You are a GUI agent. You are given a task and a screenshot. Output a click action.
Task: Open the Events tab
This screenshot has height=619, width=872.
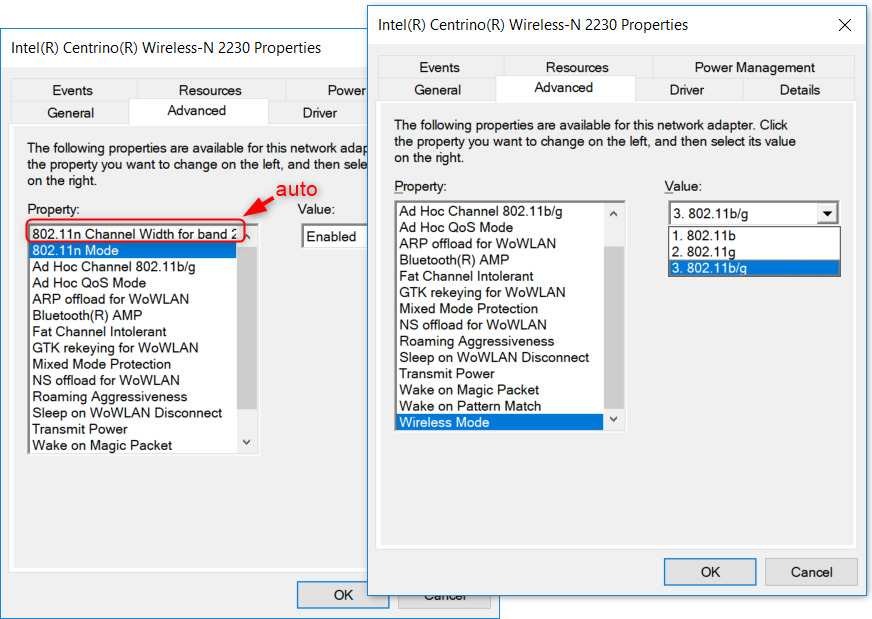(439, 67)
